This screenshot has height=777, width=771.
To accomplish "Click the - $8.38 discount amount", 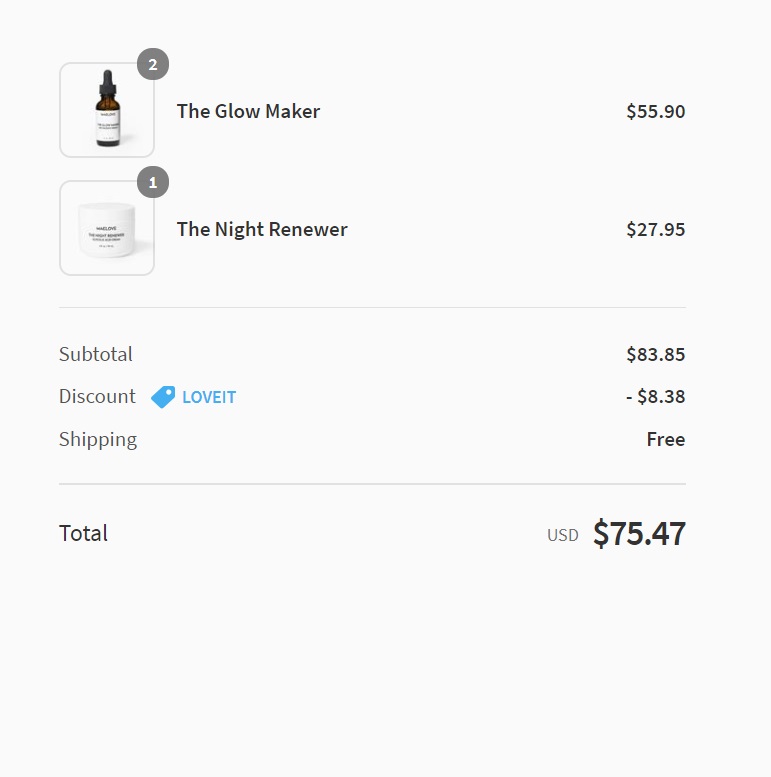I will (655, 396).
